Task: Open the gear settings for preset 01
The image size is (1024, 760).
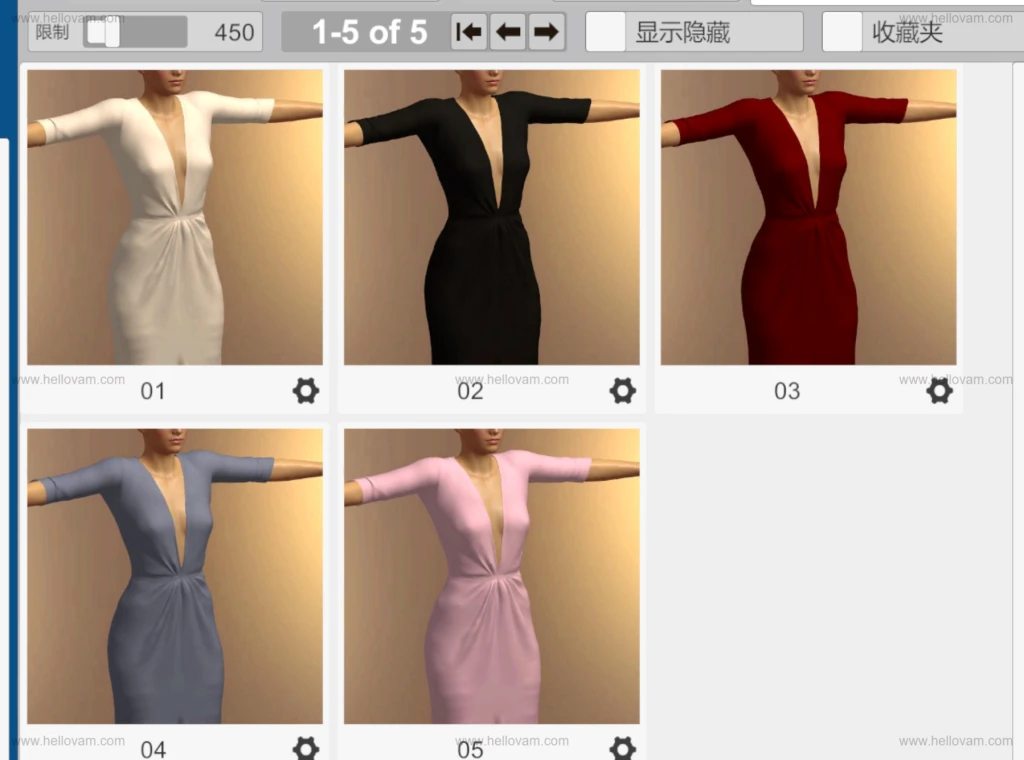Action: 306,391
